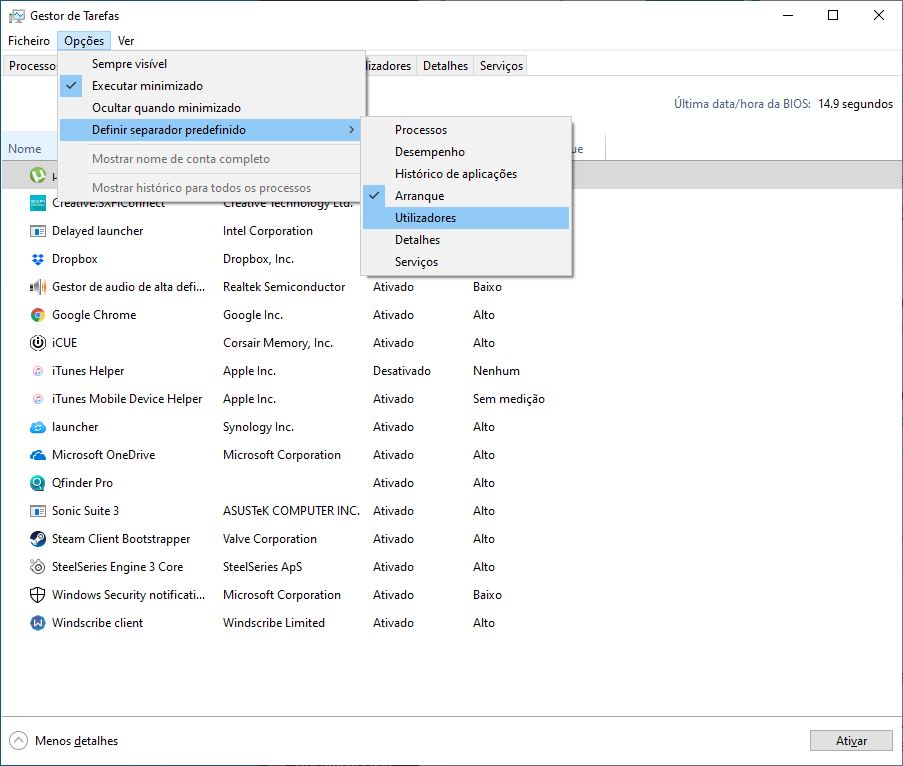903x766 pixels.
Task: Click the Windows Security shield icon
Action: (37, 595)
